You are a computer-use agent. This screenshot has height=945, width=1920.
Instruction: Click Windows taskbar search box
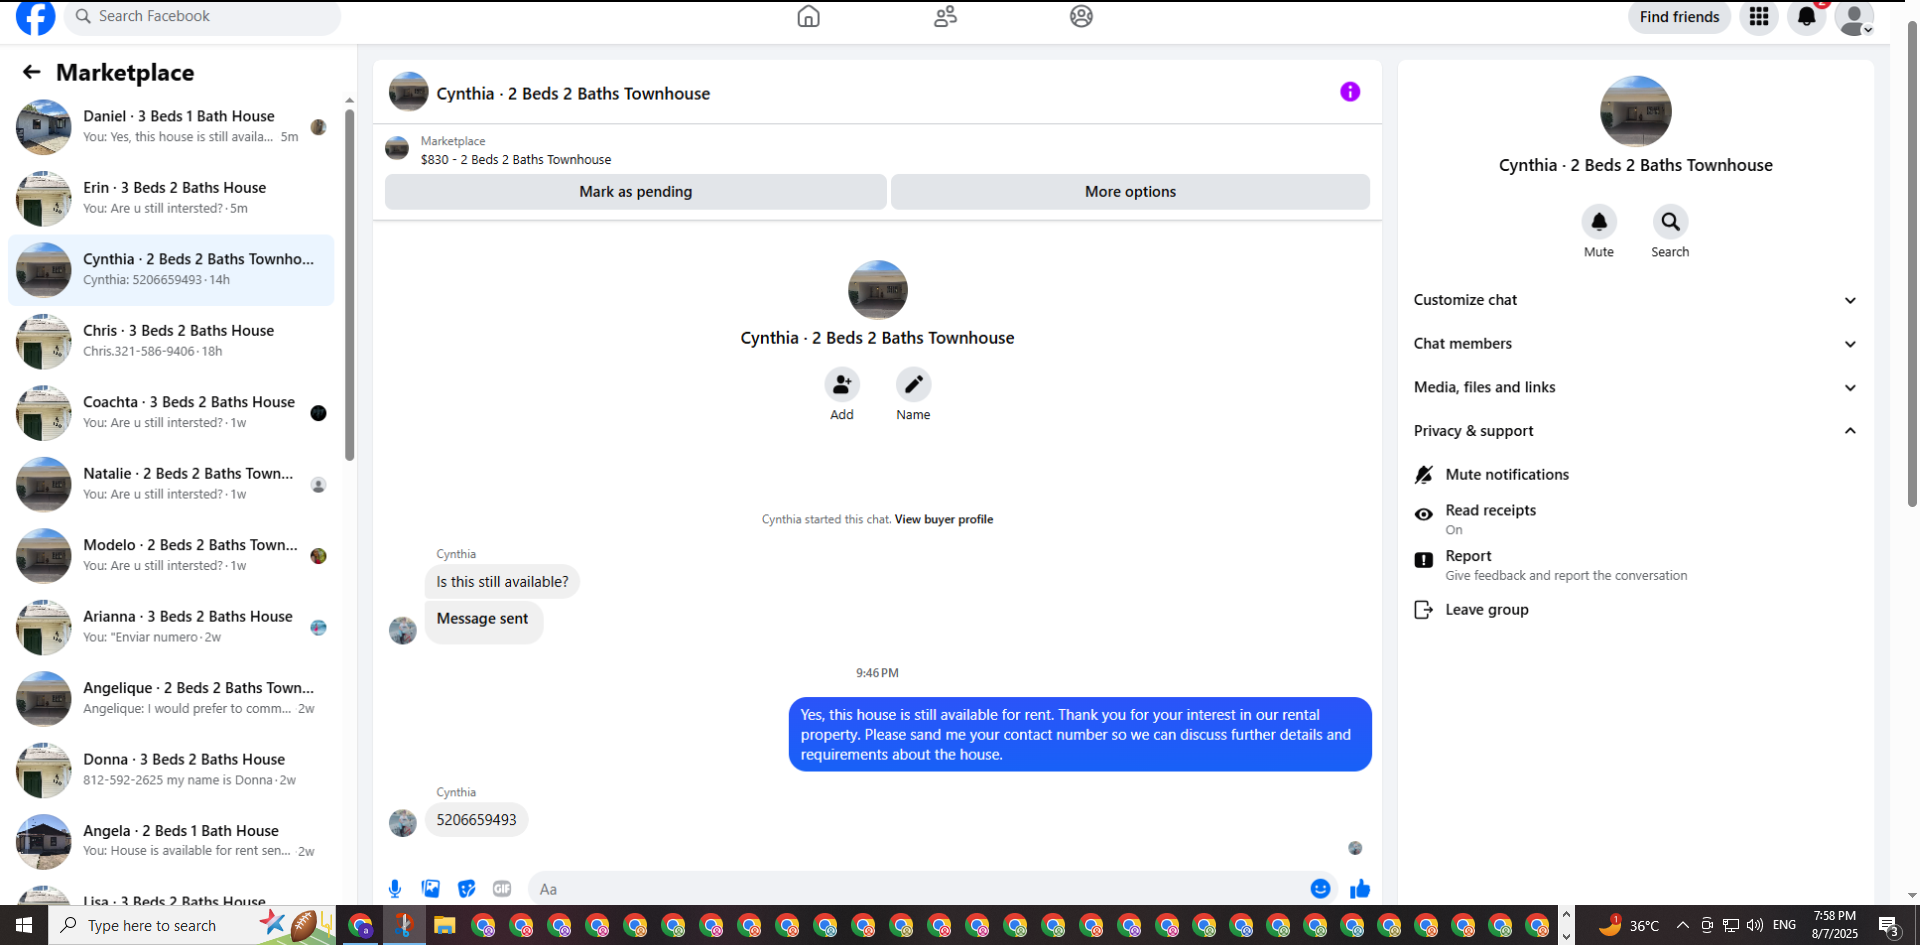(192, 925)
